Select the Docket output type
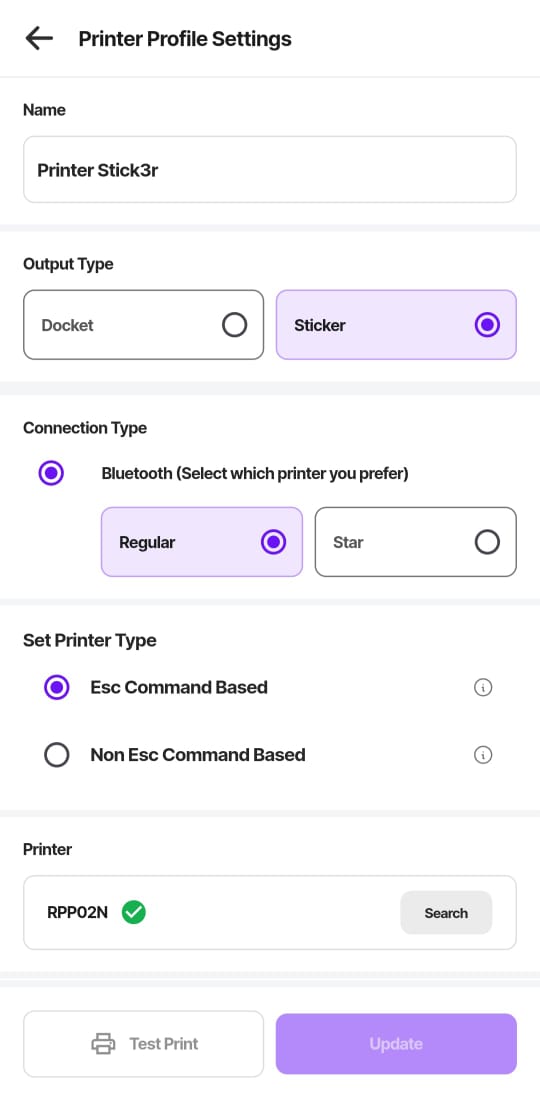540x1098 pixels. pos(144,325)
